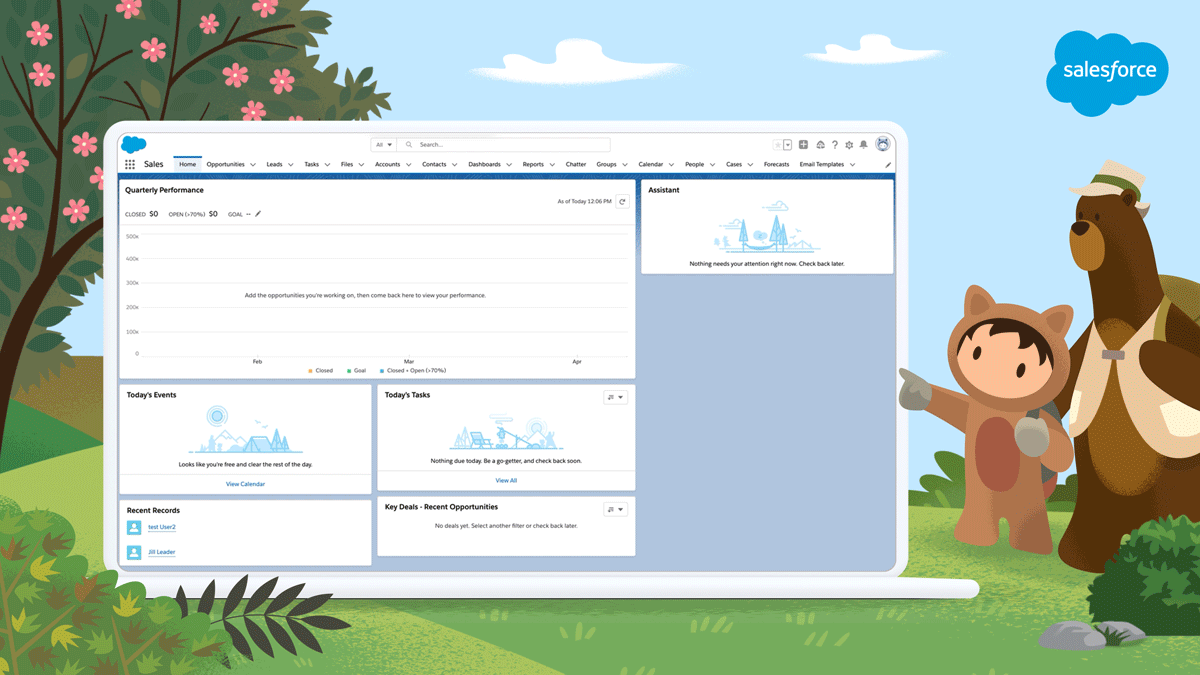Click the green Goal legend swatch
Viewport: 1200px width, 675px height.
click(x=349, y=371)
